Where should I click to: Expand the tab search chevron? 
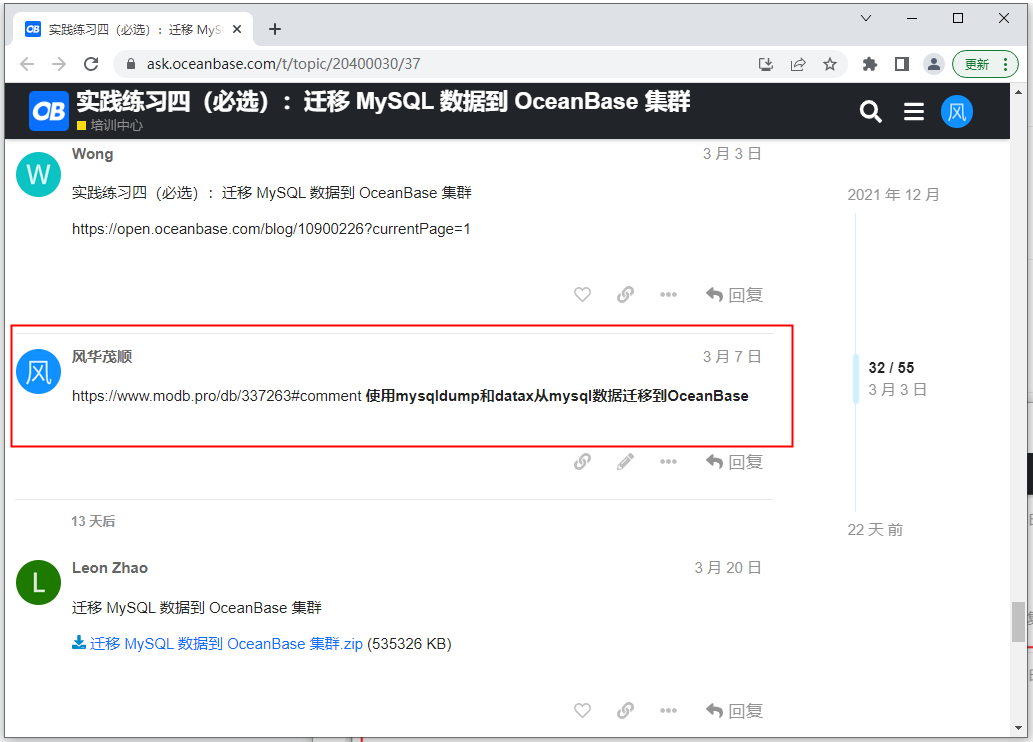[x=866, y=18]
